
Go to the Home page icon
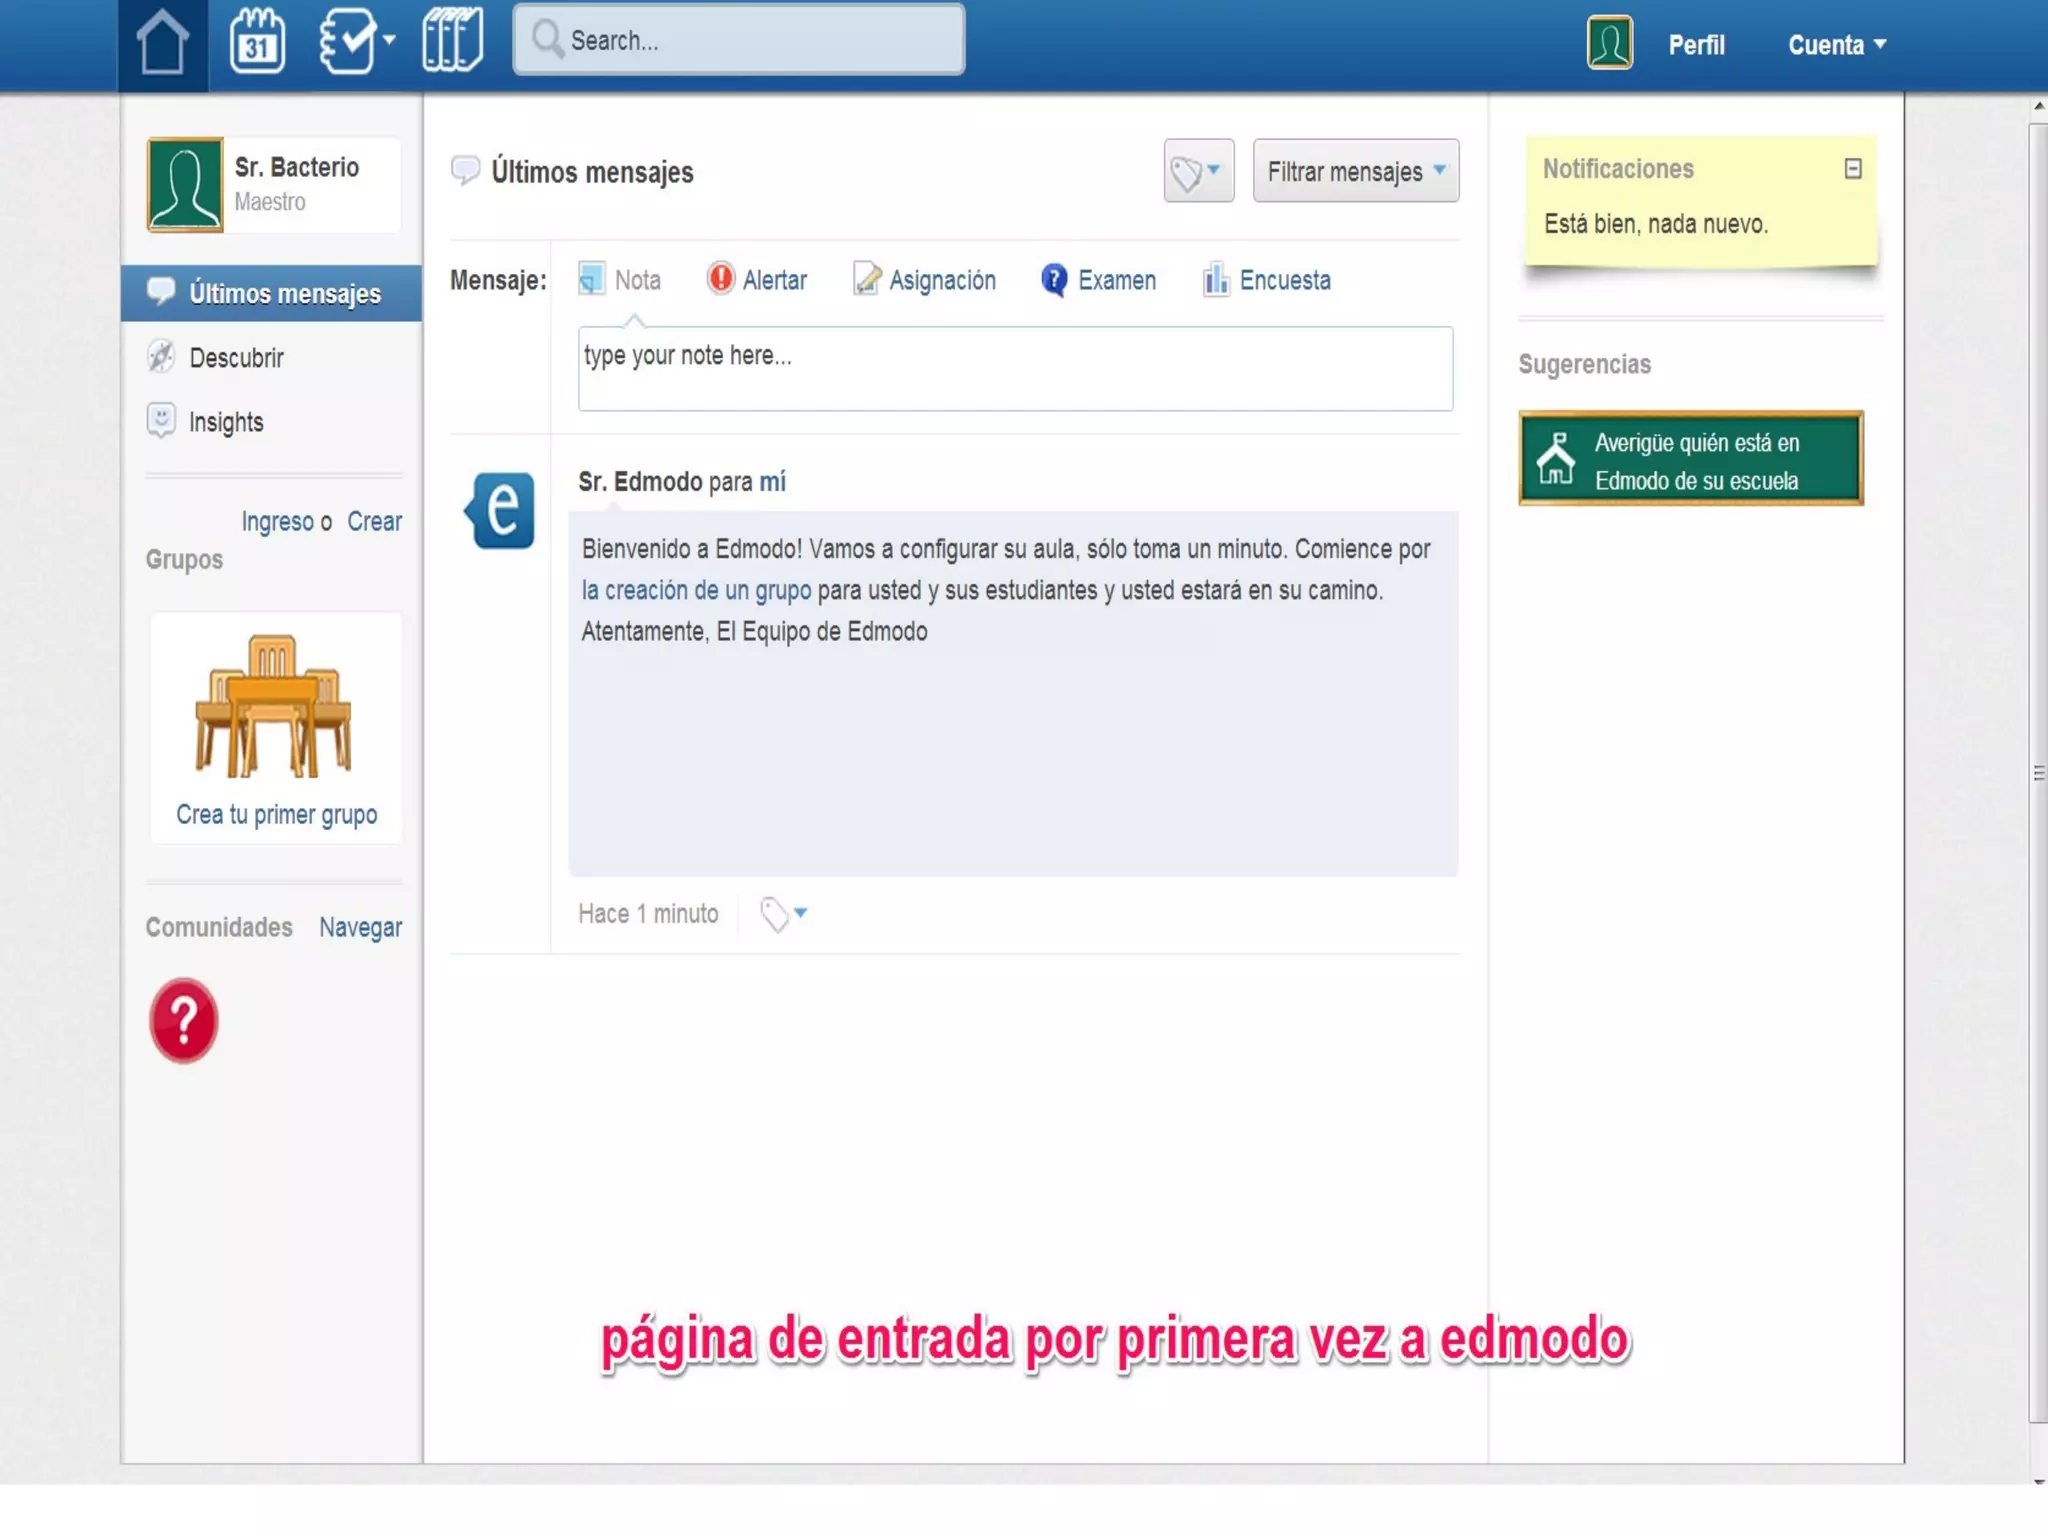162,44
